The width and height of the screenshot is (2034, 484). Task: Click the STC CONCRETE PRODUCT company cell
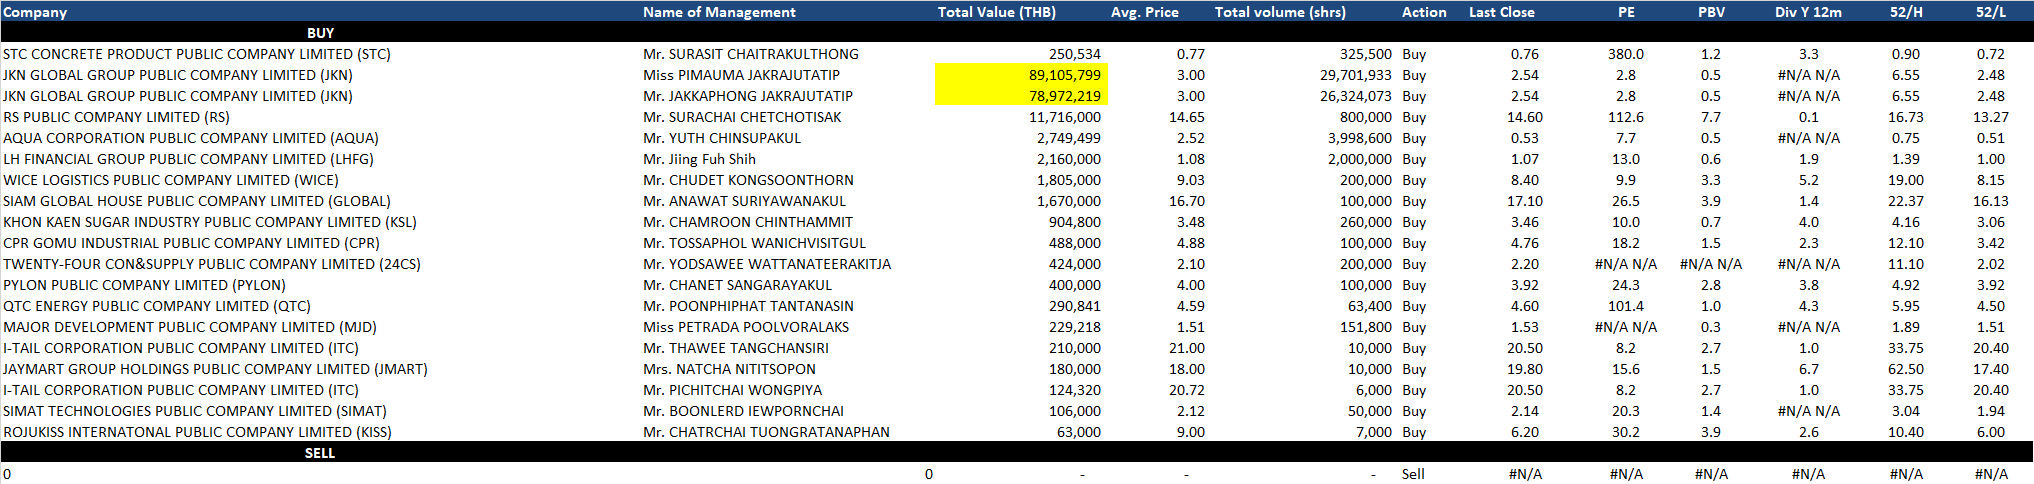[x=197, y=54]
